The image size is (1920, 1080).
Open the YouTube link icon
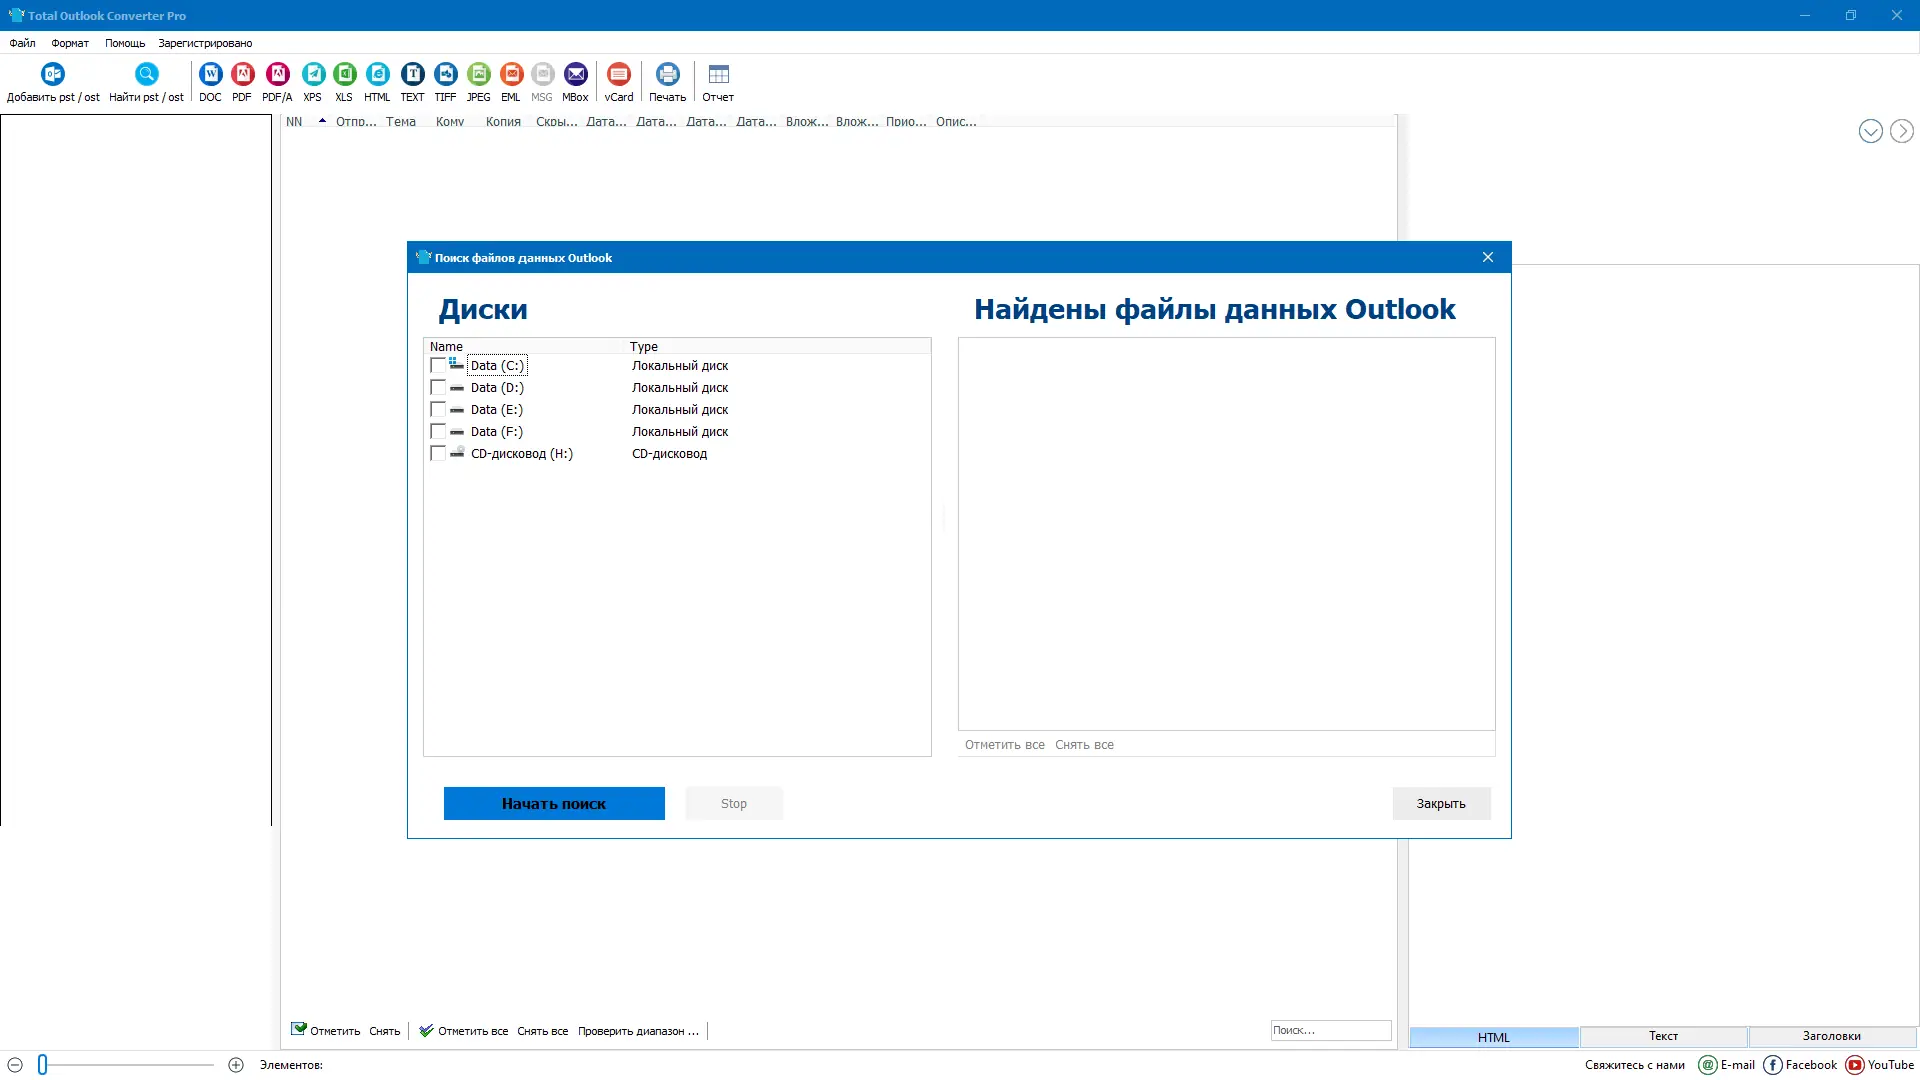(1855, 1065)
